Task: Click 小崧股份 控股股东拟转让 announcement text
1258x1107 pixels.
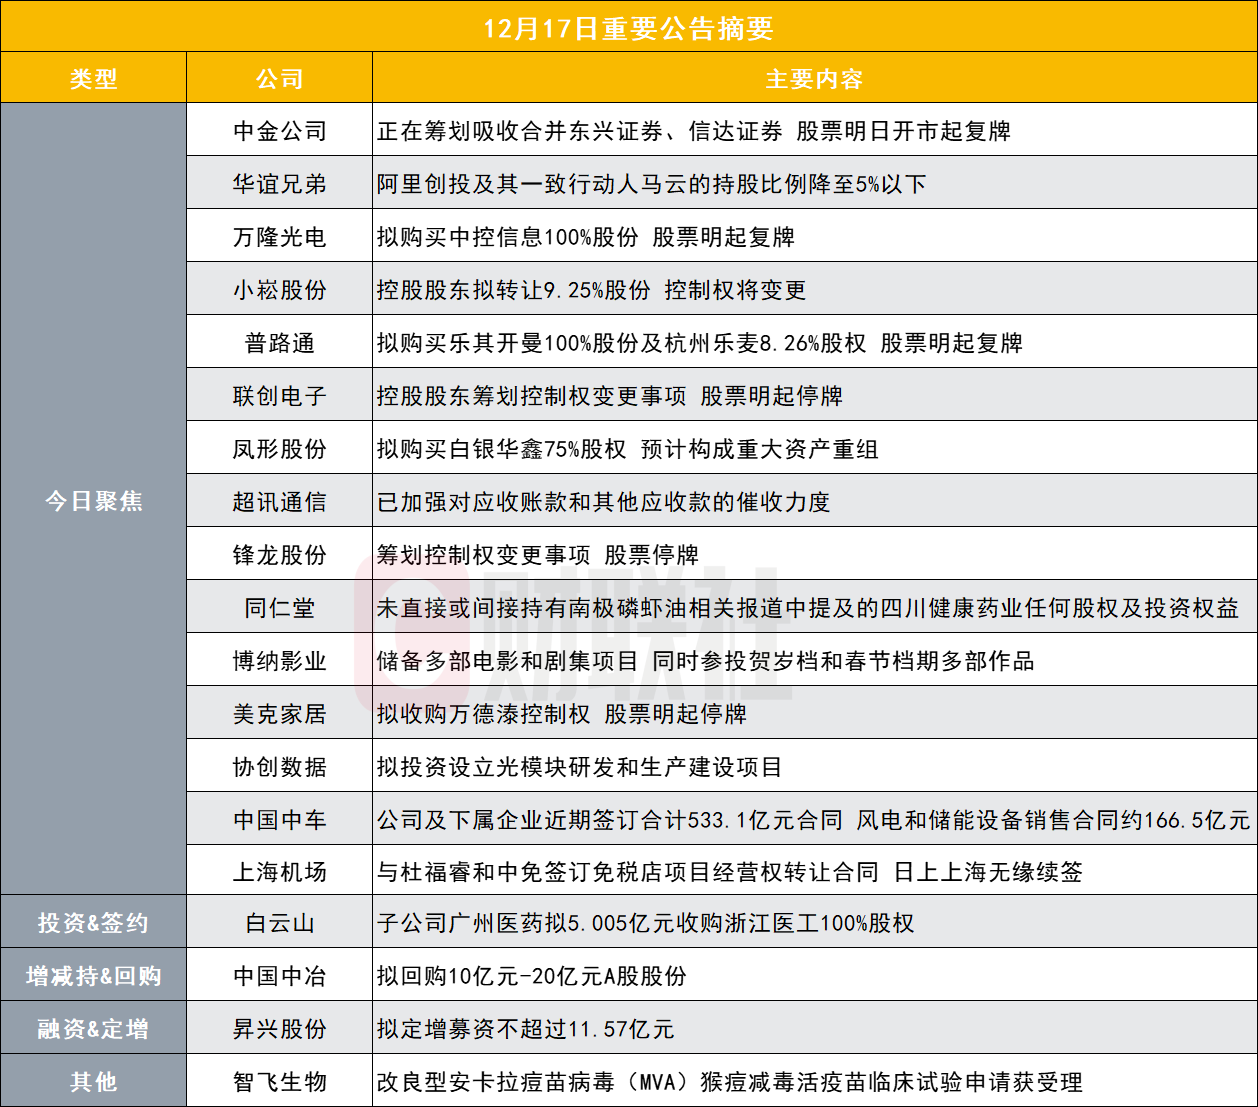Action: pyautogui.click(x=591, y=290)
